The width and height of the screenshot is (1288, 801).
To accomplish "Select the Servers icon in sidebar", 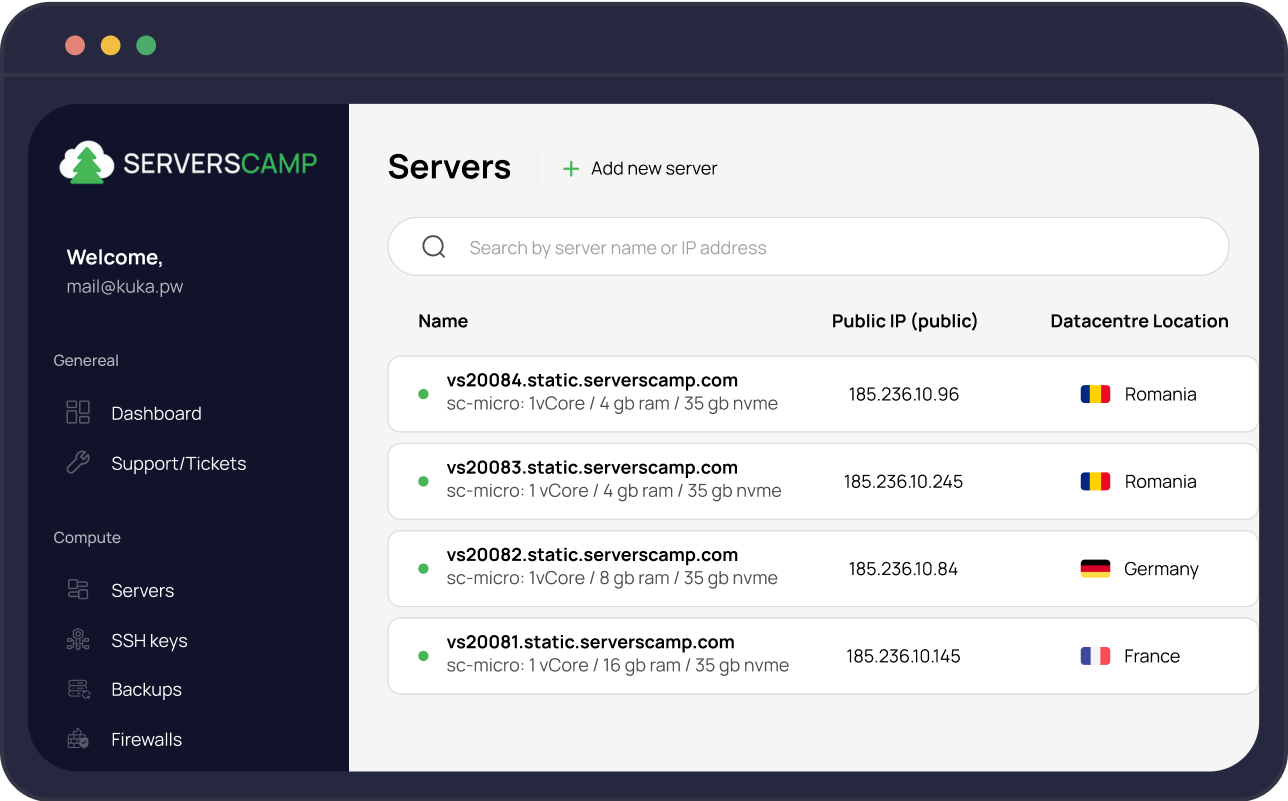I will (x=78, y=590).
